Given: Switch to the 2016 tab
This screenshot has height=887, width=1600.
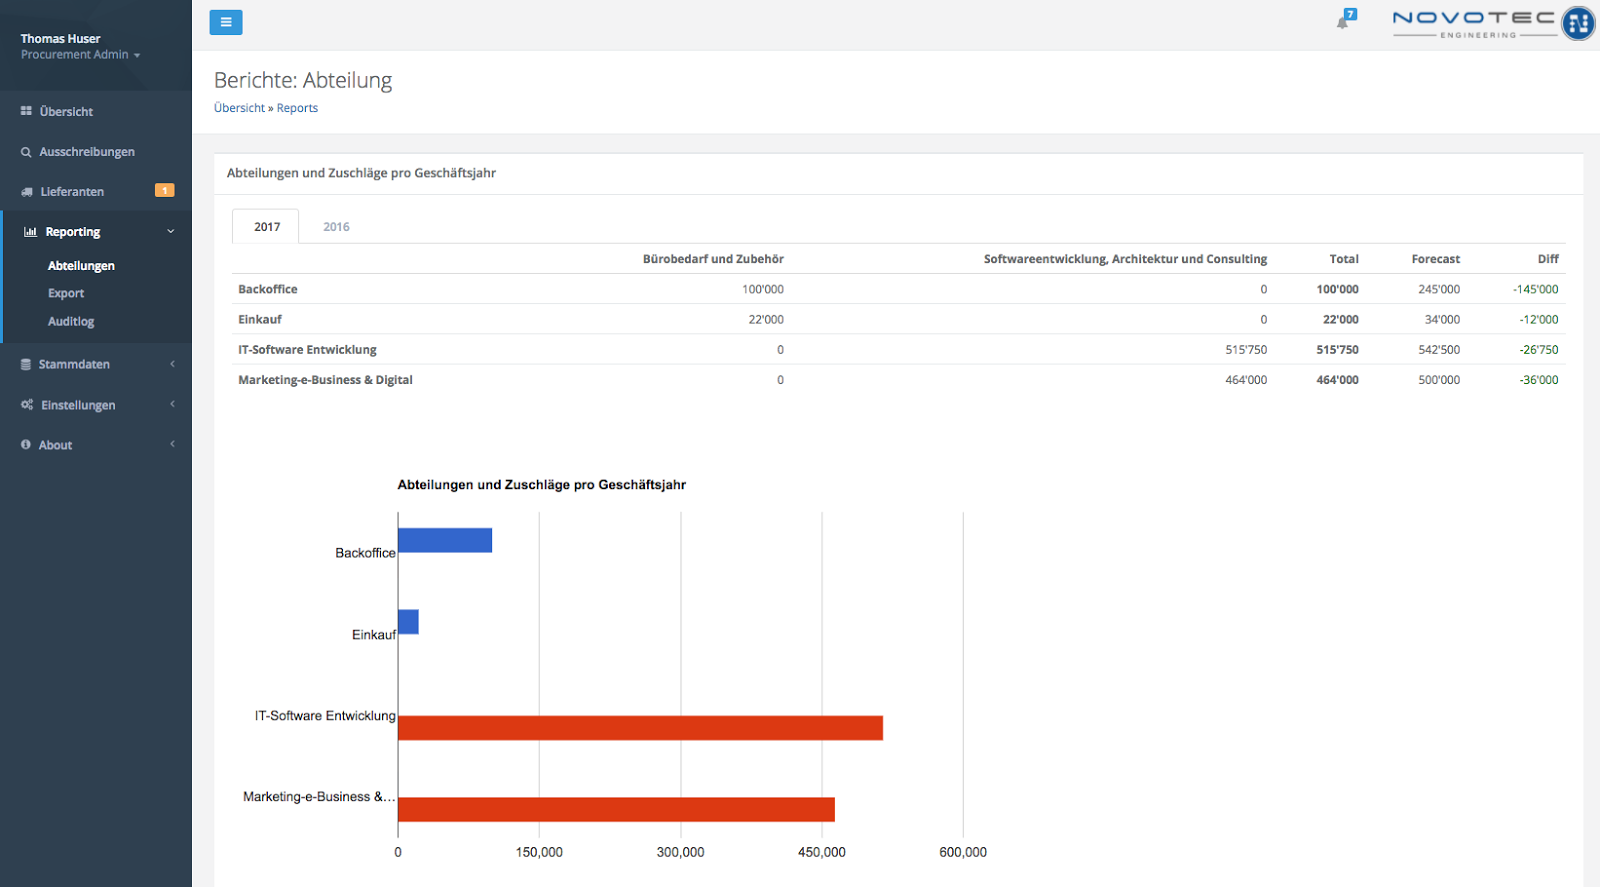Looking at the screenshot, I should pyautogui.click(x=336, y=227).
